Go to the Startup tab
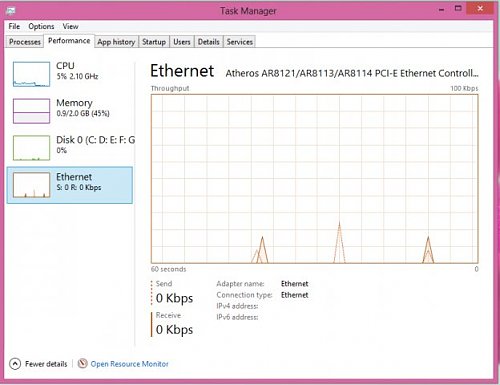The image size is (500, 385). click(154, 42)
